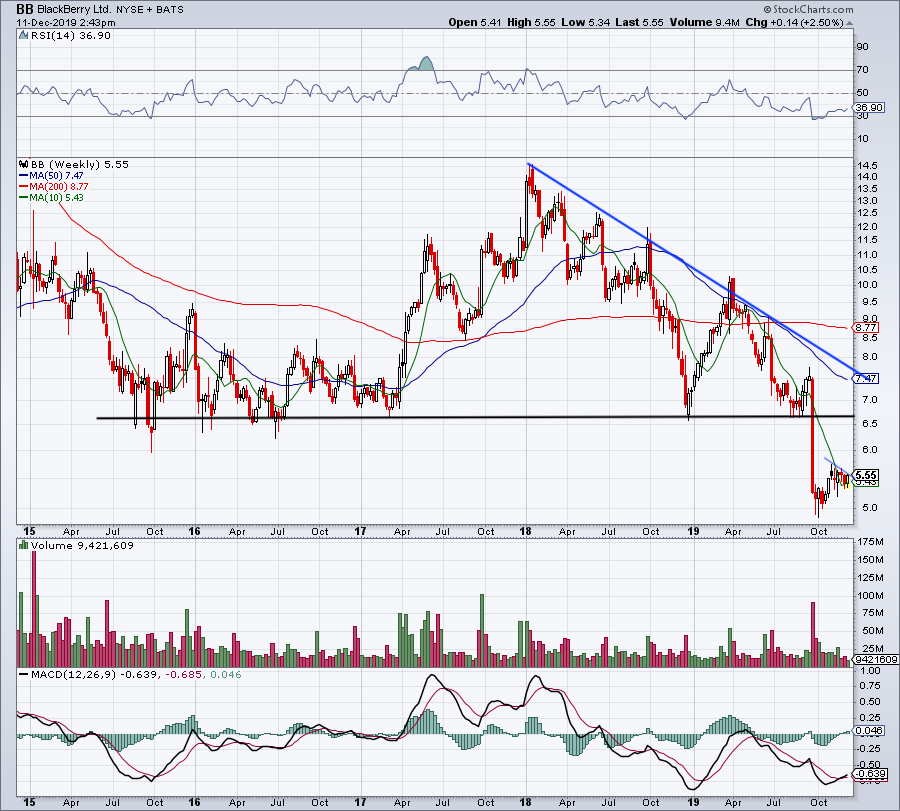This screenshot has height=811, width=900.
Task: Click the red 8.77 price tag on right axis
Action: pos(866,328)
